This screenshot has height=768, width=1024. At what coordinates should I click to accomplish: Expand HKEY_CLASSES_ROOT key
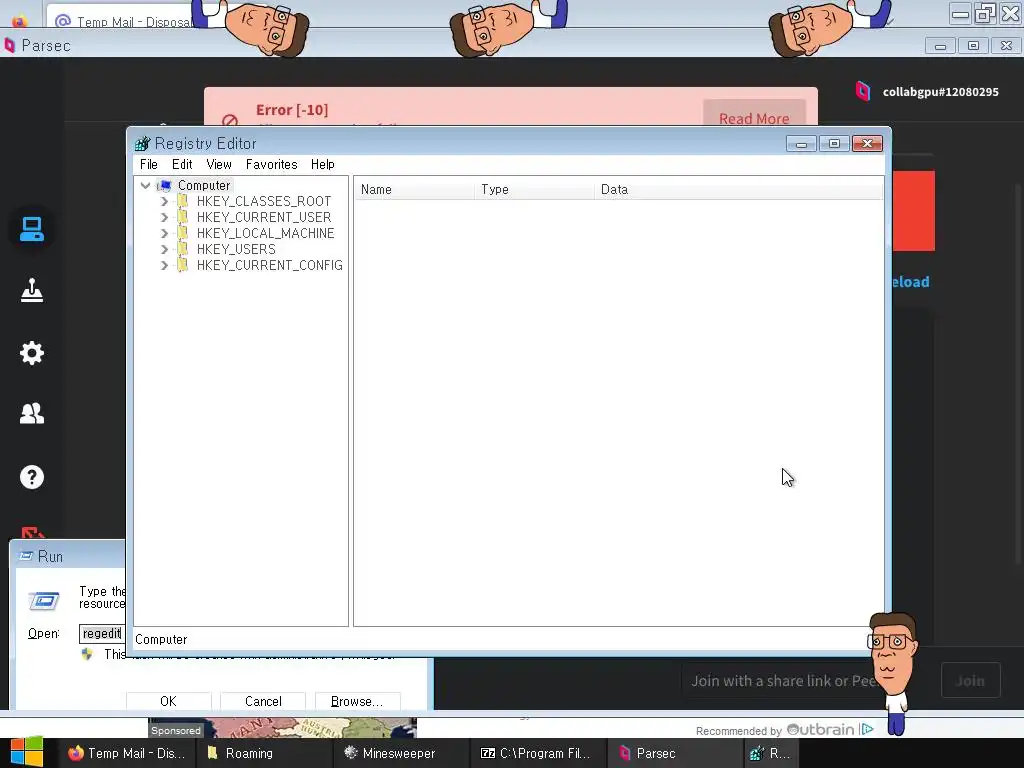click(x=165, y=201)
